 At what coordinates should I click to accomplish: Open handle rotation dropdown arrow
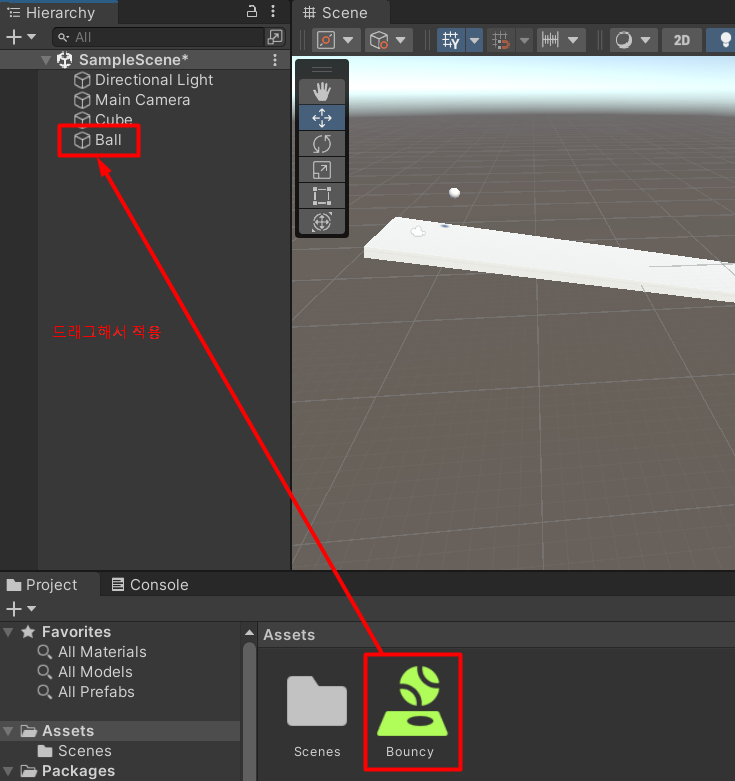click(x=400, y=40)
